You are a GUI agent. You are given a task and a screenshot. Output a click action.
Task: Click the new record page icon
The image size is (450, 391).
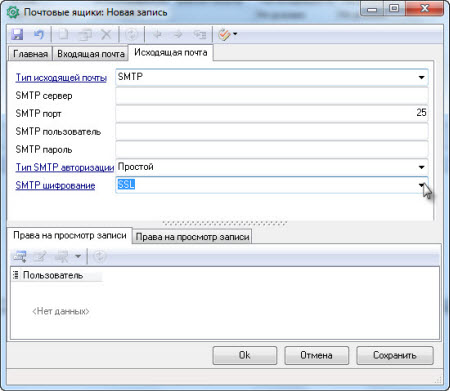[63, 34]
